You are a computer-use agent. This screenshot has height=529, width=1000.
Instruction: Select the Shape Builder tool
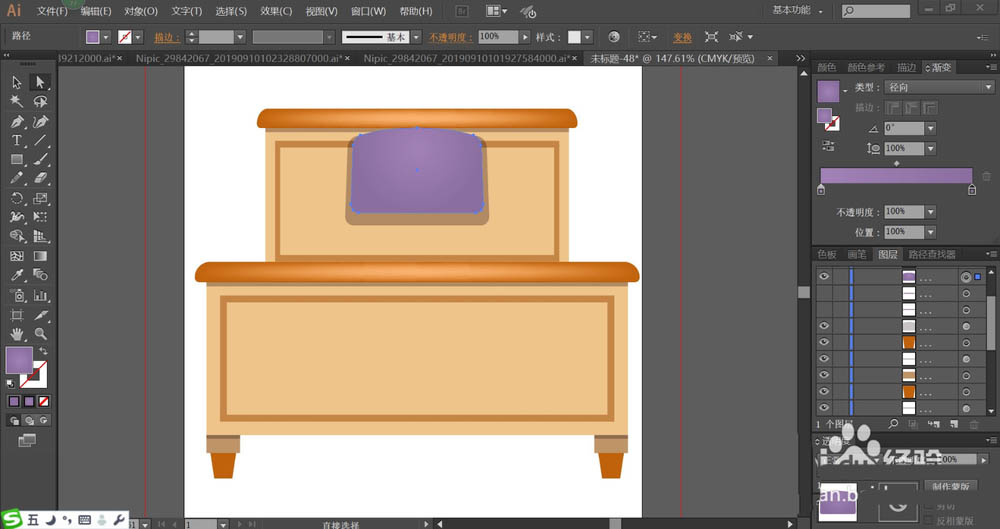pos(17,236)
